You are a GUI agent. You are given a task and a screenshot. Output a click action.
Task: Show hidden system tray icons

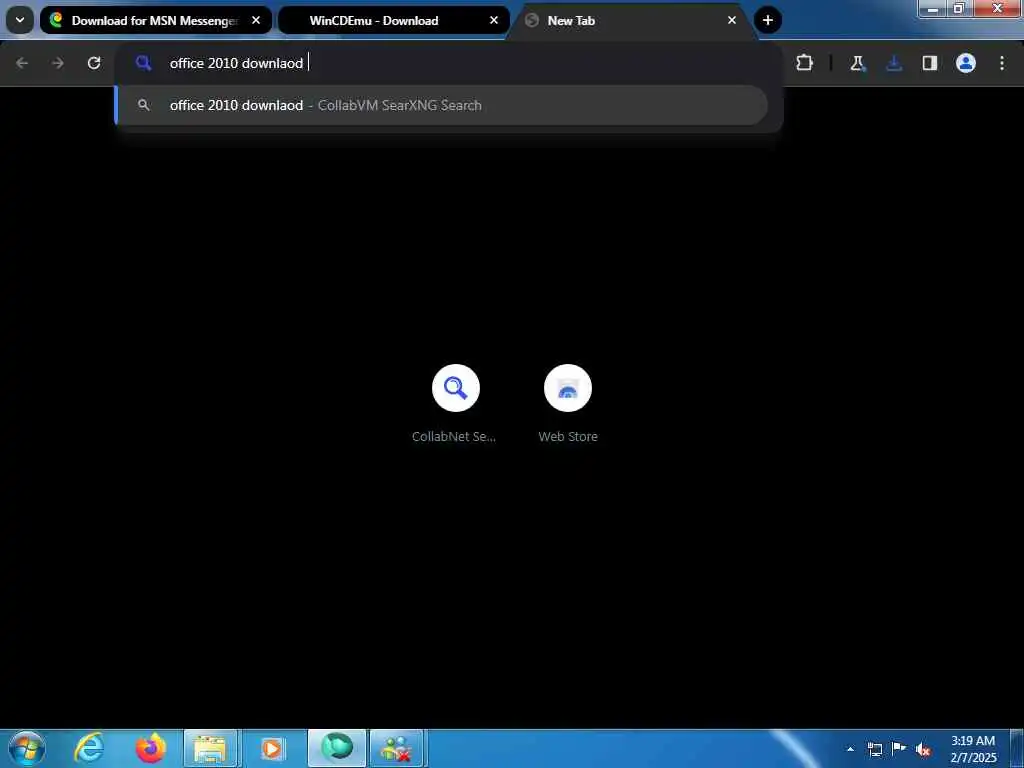850,749
